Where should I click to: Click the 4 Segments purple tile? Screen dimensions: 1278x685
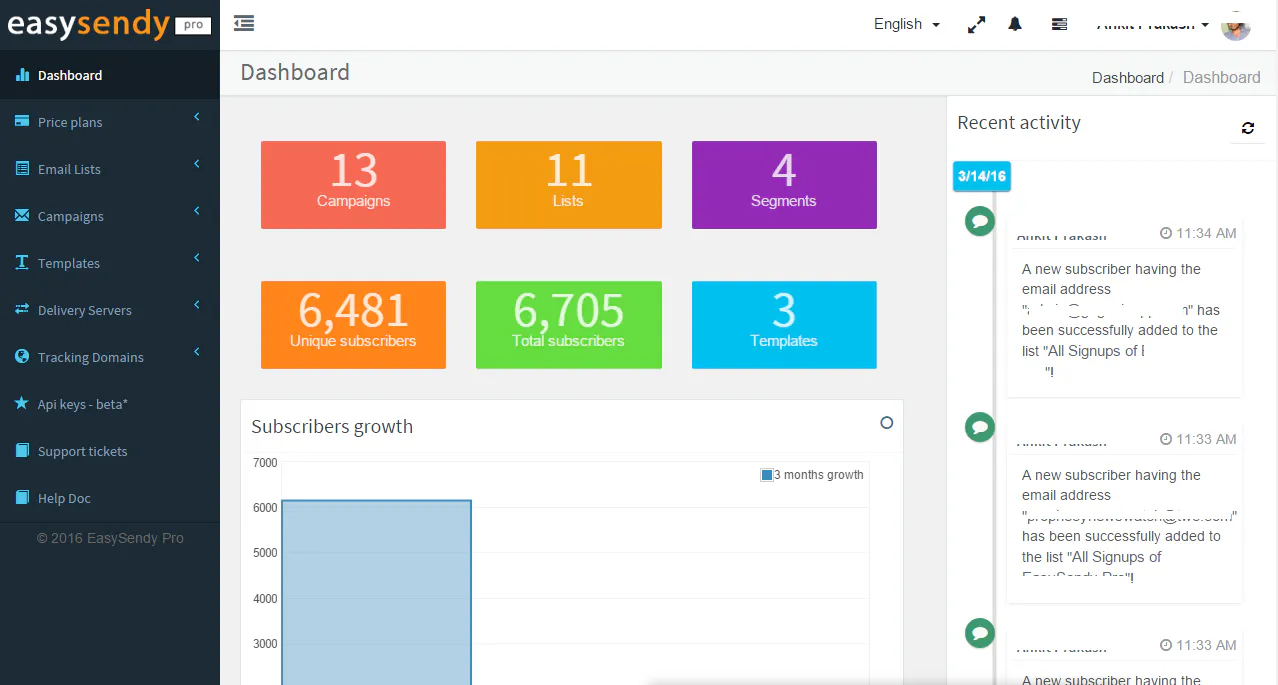coord(784,185)
